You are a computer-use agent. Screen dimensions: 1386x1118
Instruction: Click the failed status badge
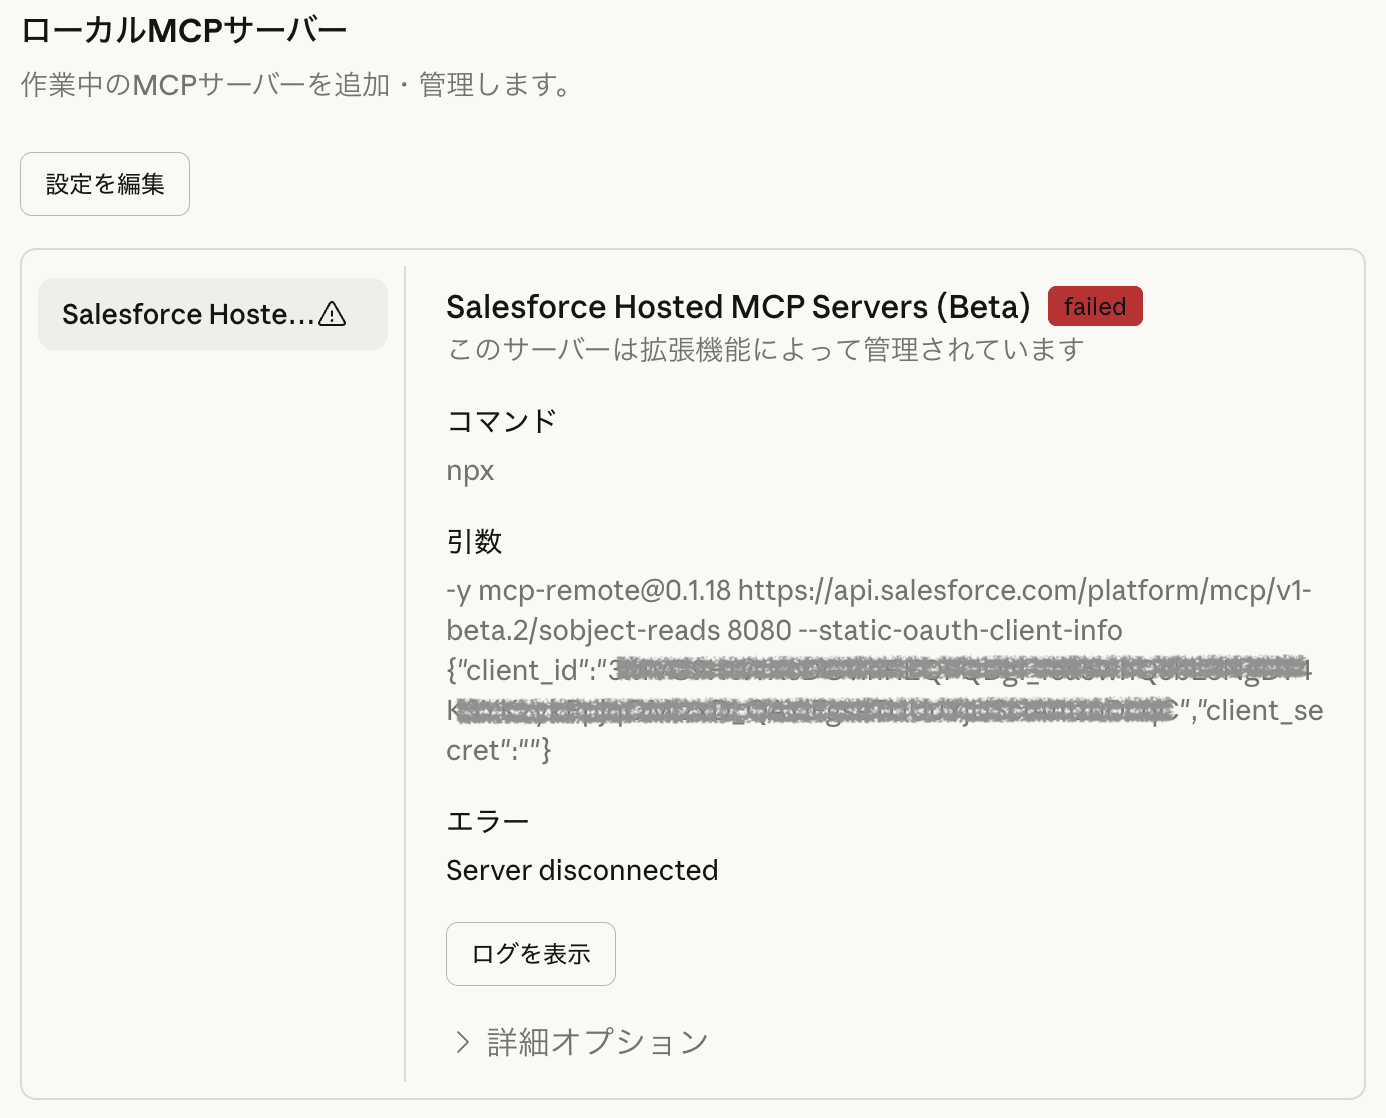[1095, 306]
